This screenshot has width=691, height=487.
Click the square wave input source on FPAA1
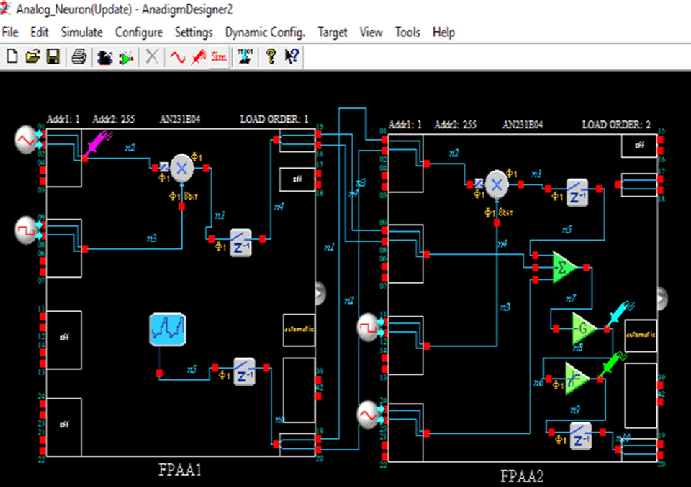25,230
